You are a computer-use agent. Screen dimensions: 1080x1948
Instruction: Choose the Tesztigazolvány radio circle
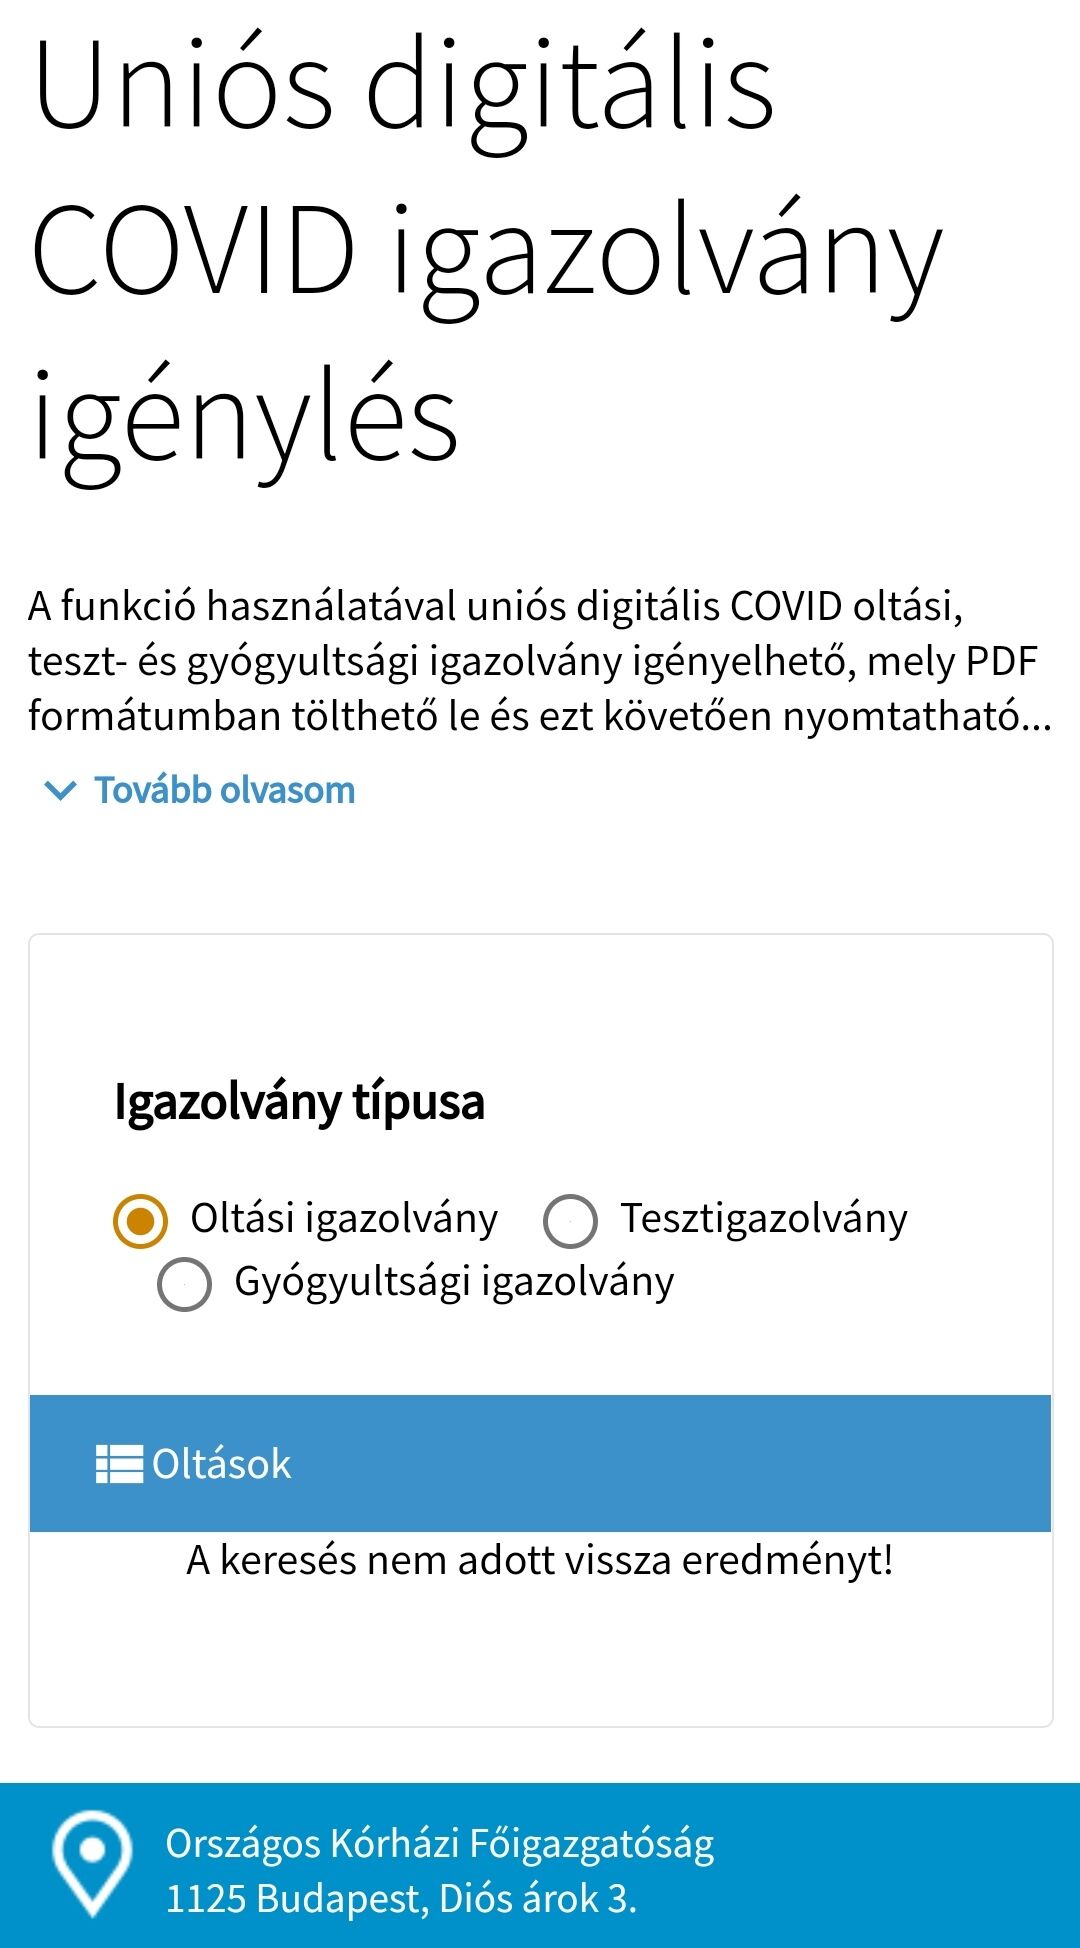click(x=570, y=1221)
